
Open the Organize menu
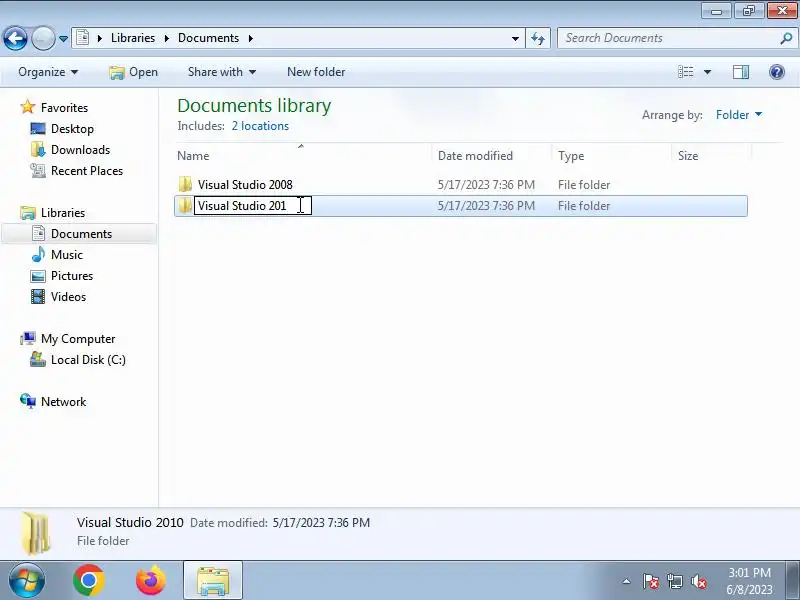point(48,72)
